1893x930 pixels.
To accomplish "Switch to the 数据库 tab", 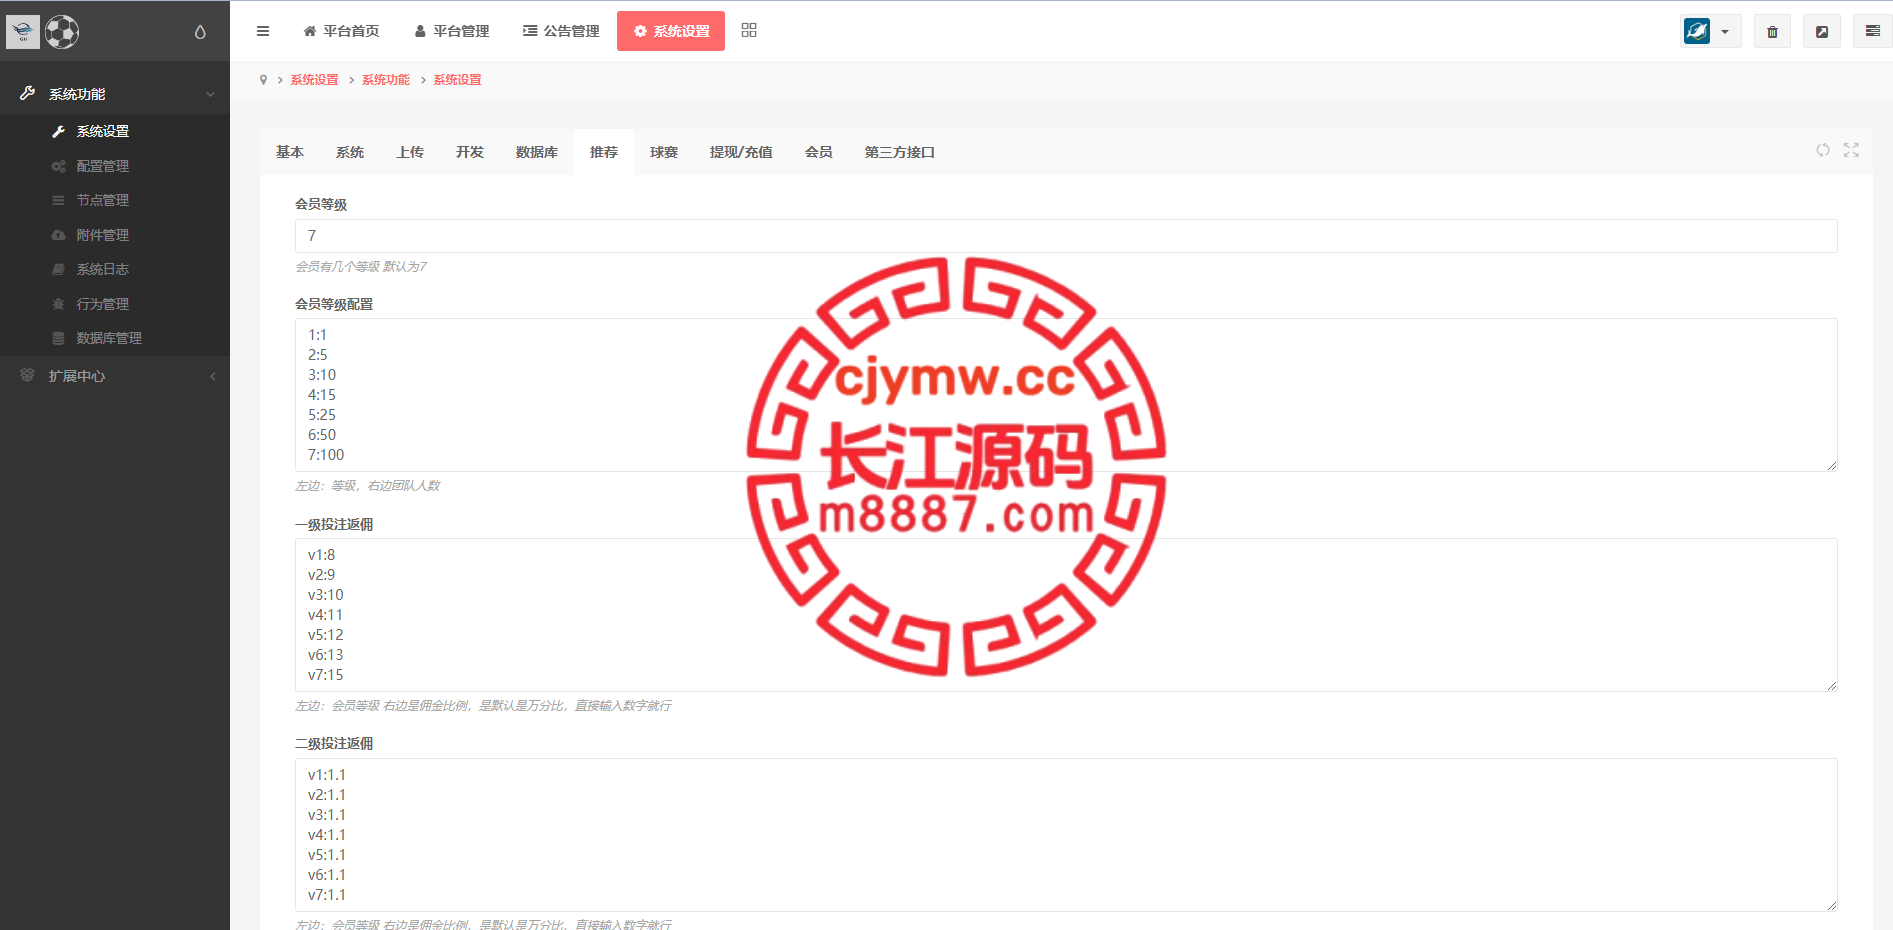I will (537, 152).
